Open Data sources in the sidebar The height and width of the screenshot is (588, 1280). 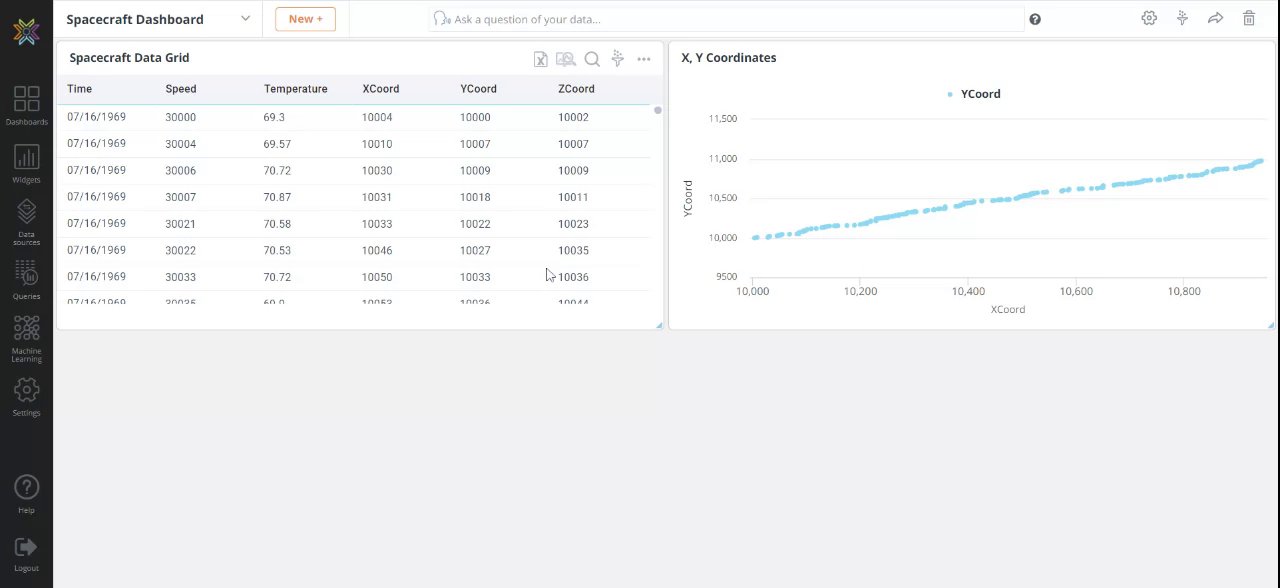[26, 222]
